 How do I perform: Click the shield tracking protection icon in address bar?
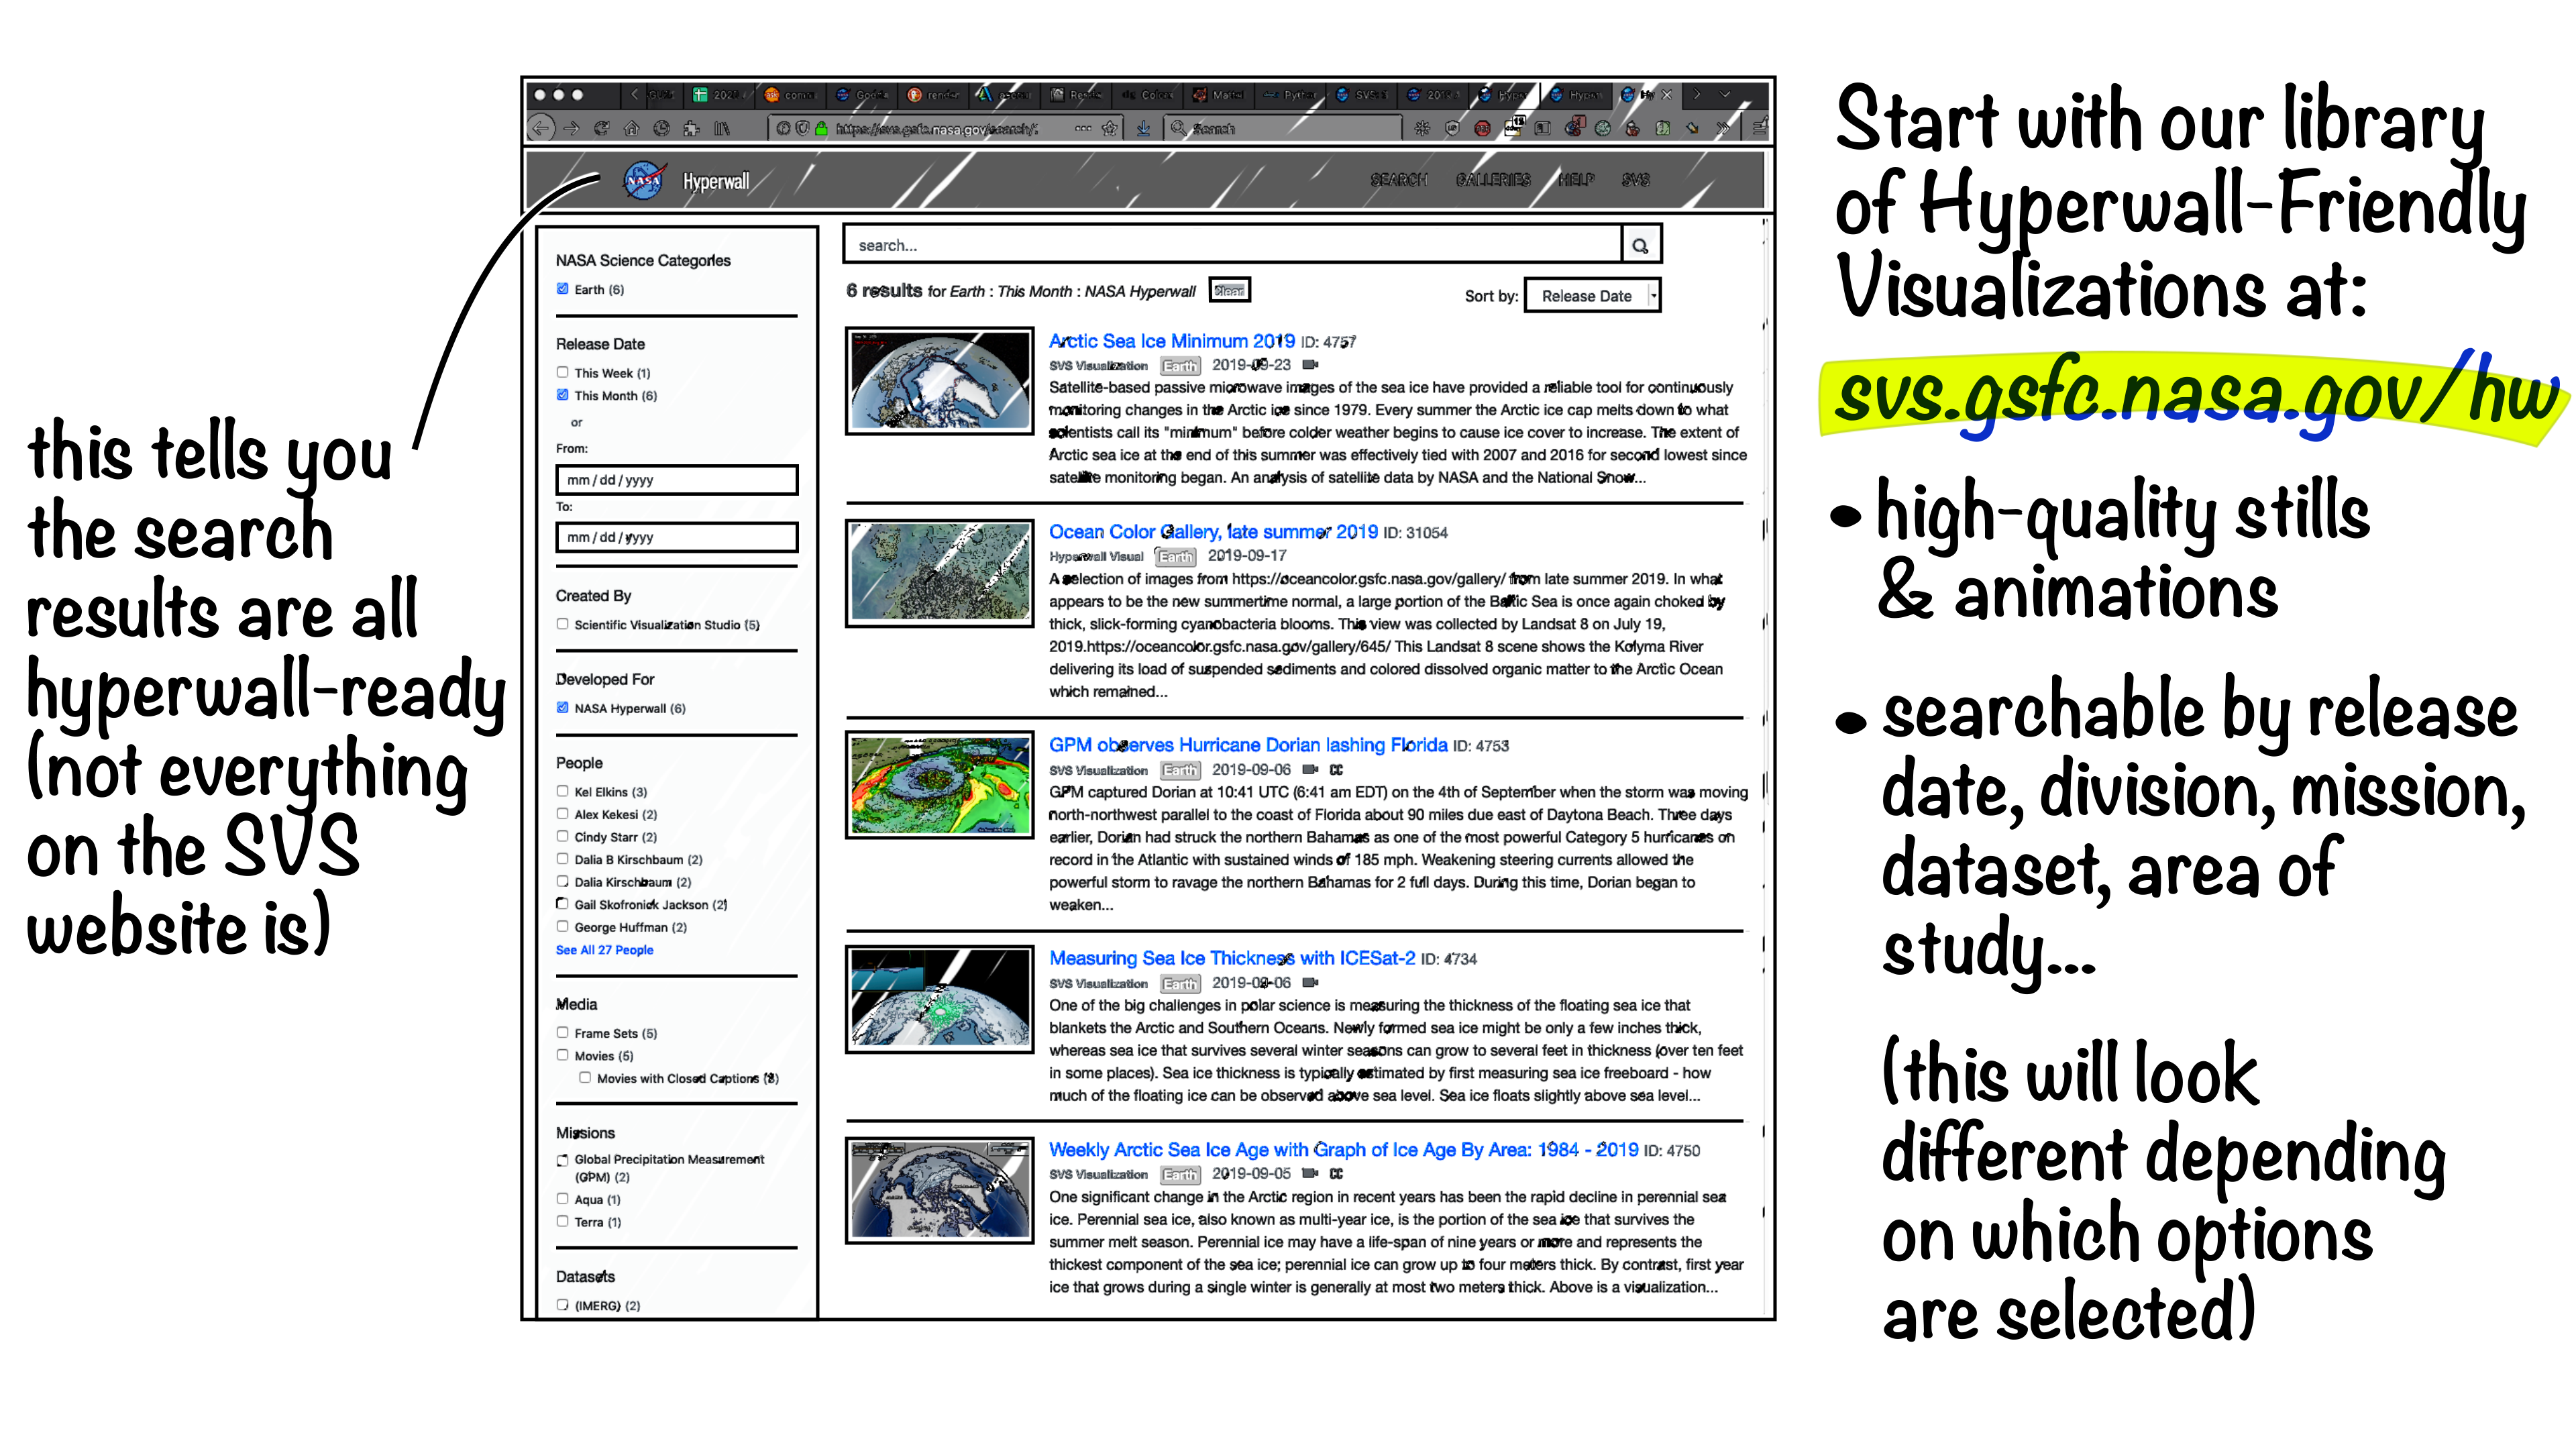click(802, 128)
